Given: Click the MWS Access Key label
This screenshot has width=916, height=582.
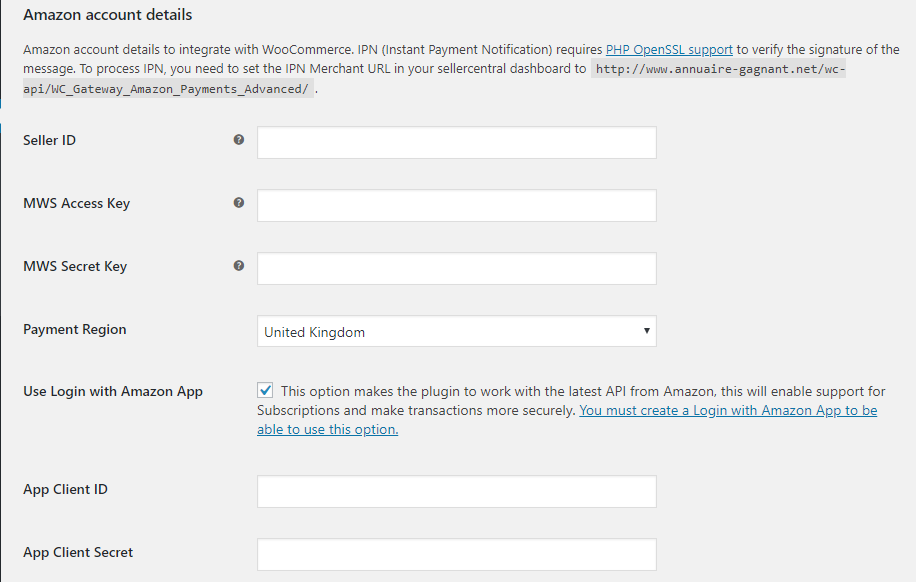Looking at the screenshot, I should (77, 203).
